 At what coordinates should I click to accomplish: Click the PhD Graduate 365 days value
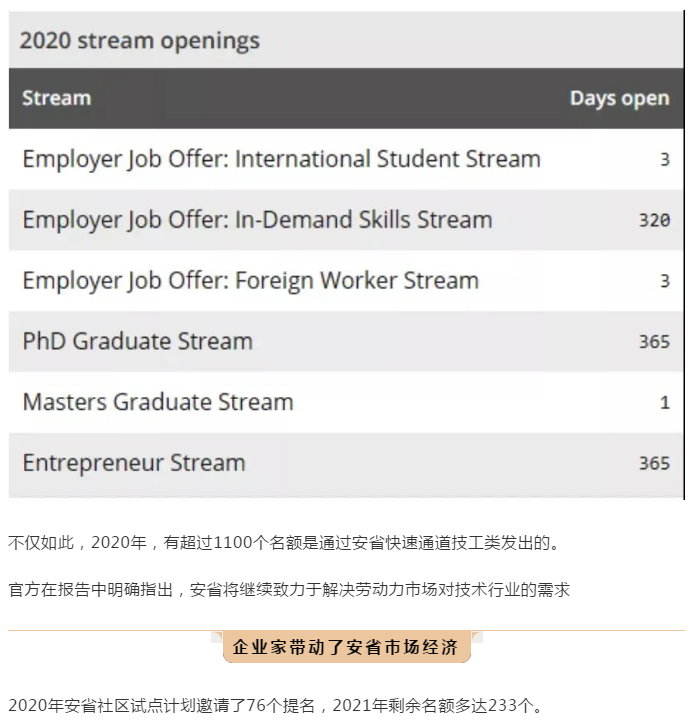pyautogui.click(x=654, y=342)
